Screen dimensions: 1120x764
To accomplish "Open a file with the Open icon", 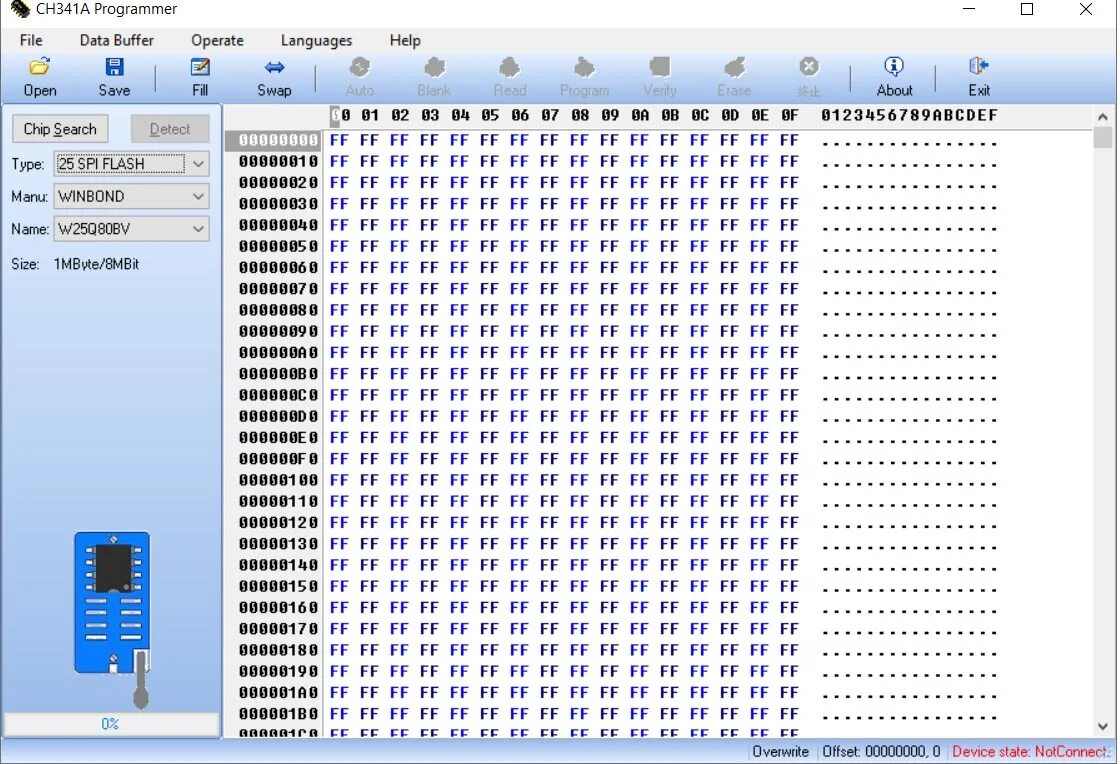I will point(39,77).
